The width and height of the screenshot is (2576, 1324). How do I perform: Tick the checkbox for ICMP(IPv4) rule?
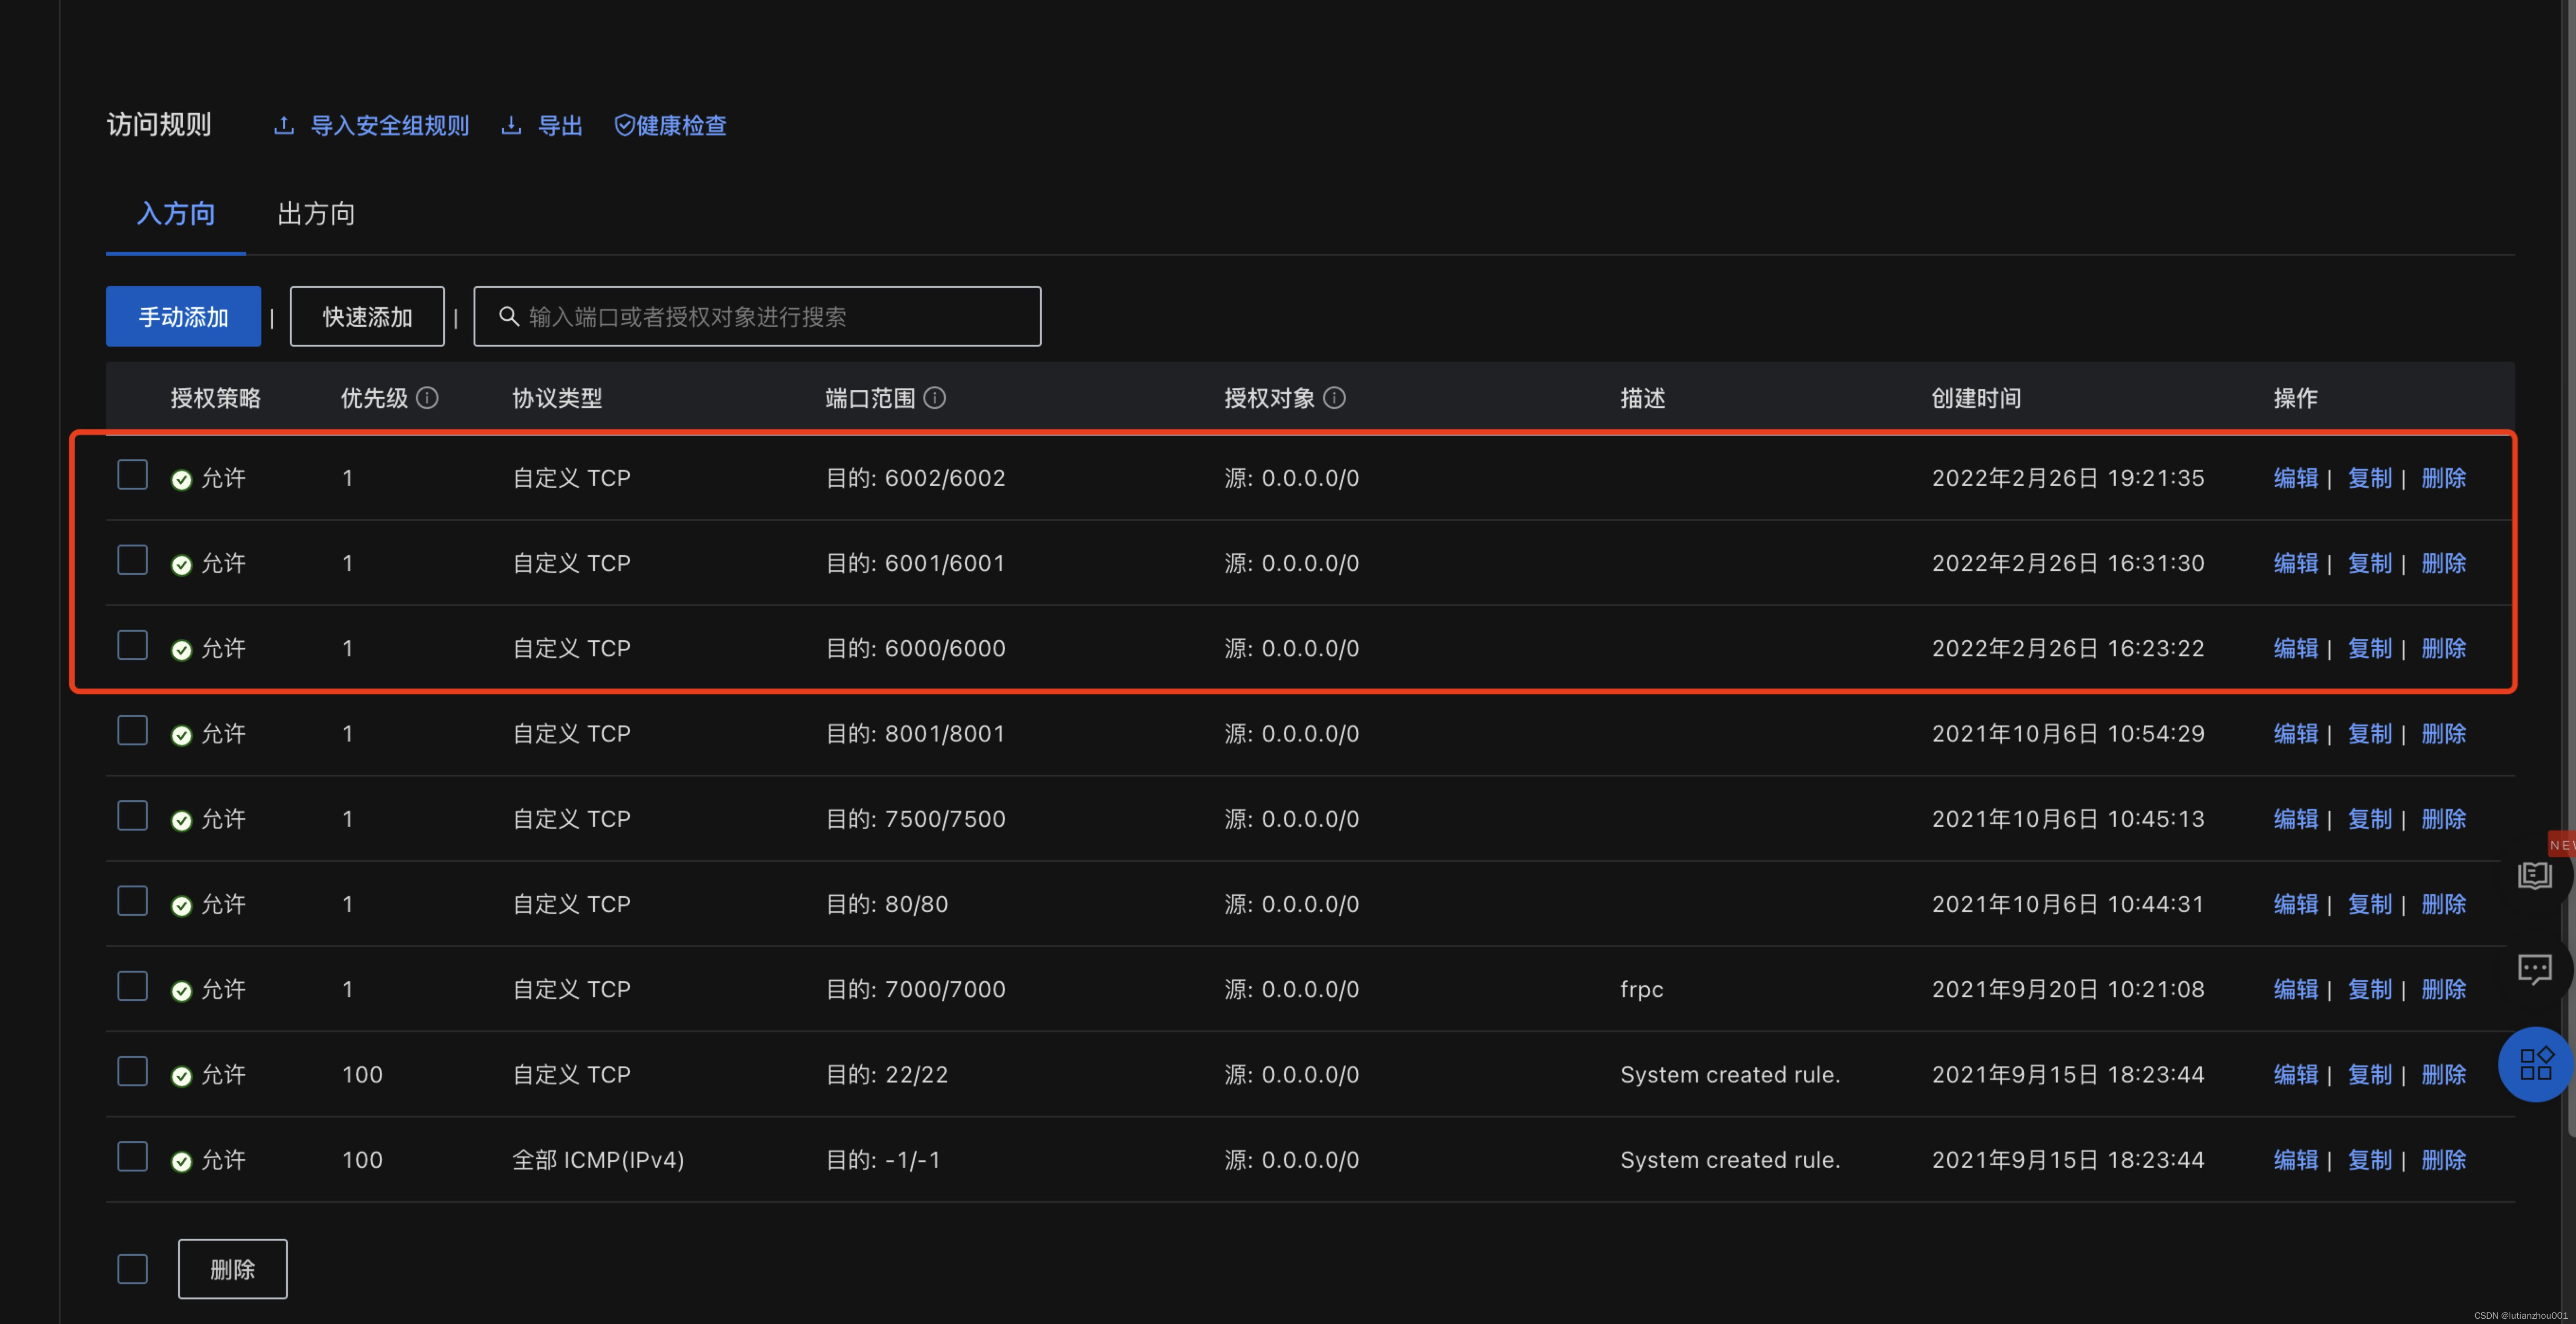click(x=132, y=1156)
